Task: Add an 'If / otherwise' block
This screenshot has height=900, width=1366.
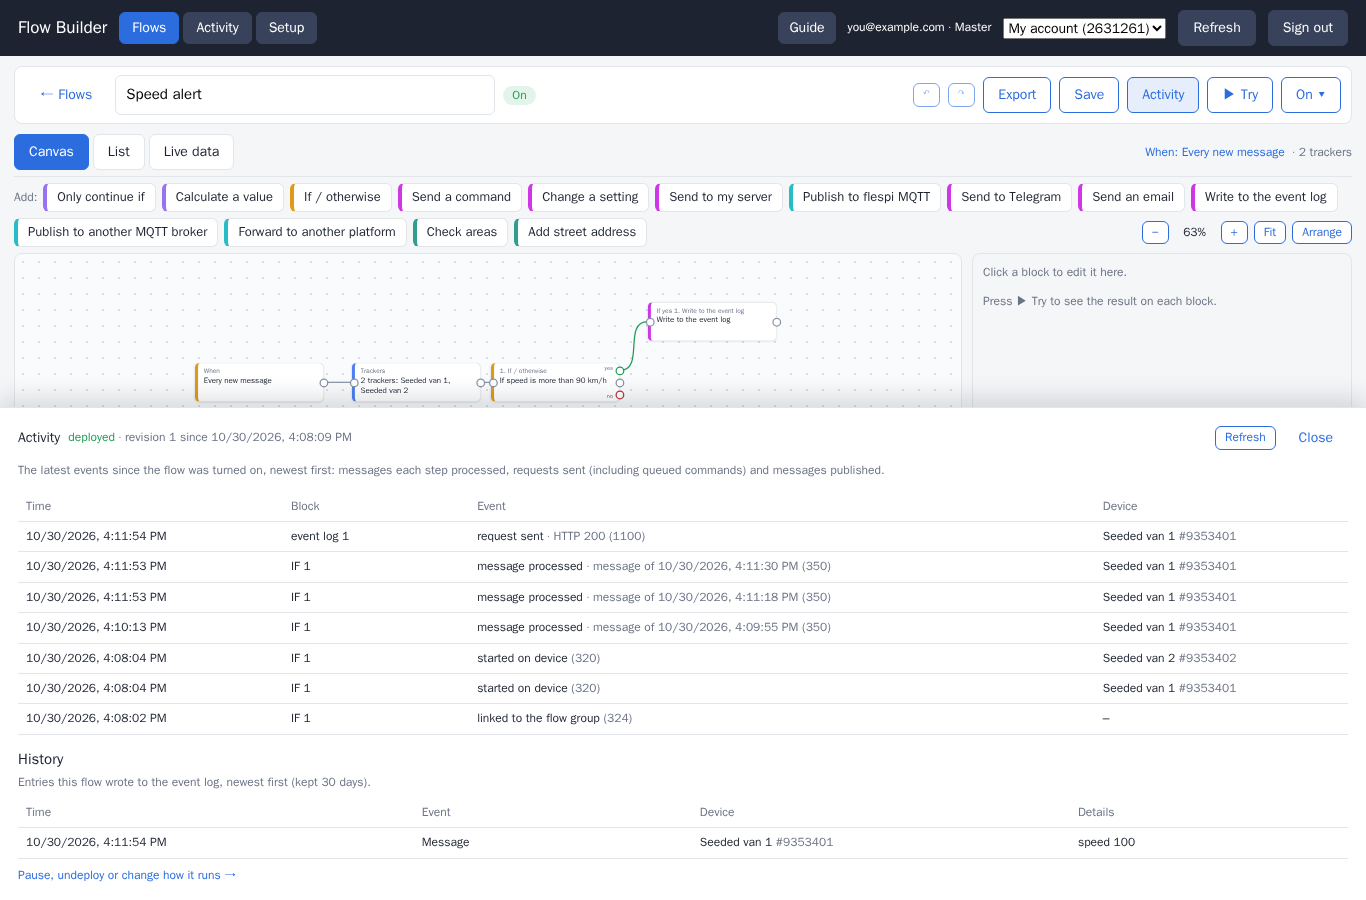Action: coord(341,197)
